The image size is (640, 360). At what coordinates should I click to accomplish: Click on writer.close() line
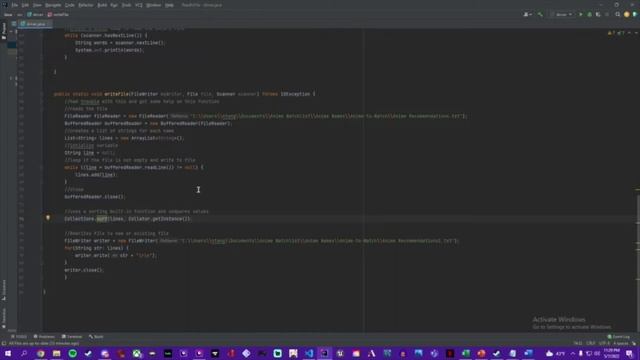click(84, 270)
